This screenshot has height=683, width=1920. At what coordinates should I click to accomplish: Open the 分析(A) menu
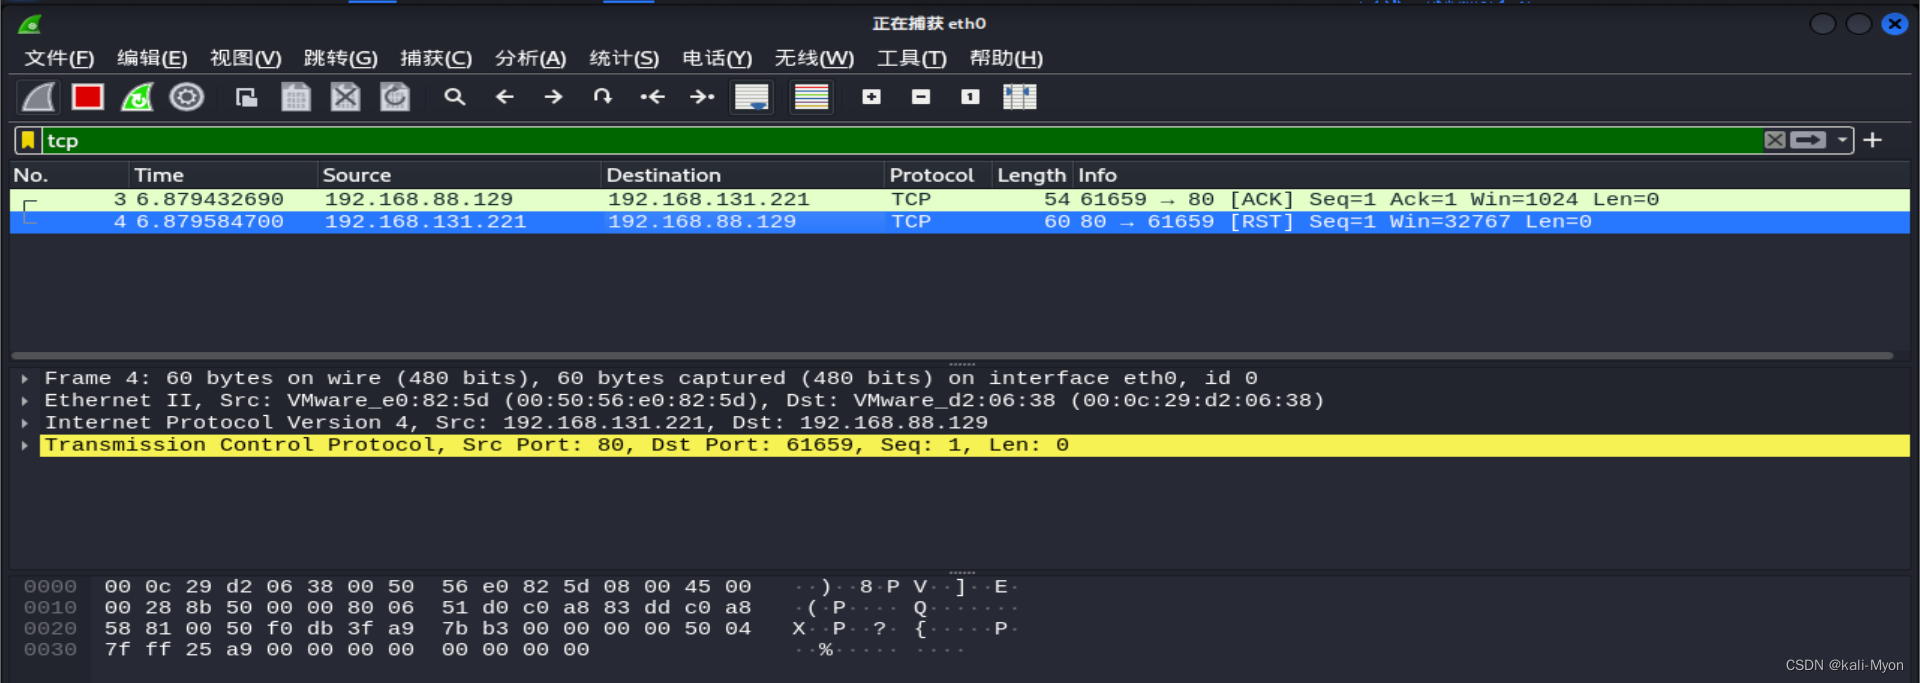[x=531, y=58]
